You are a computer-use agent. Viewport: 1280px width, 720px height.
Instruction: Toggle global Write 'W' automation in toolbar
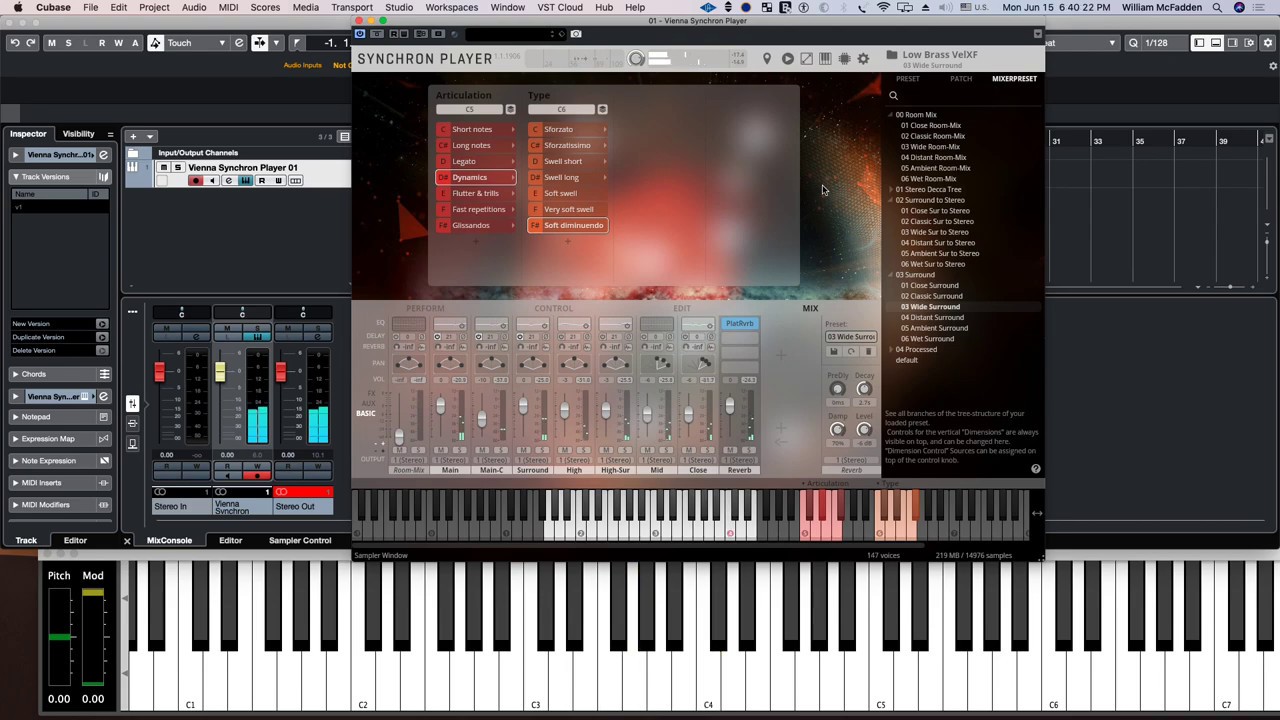(x=118, y=43)
